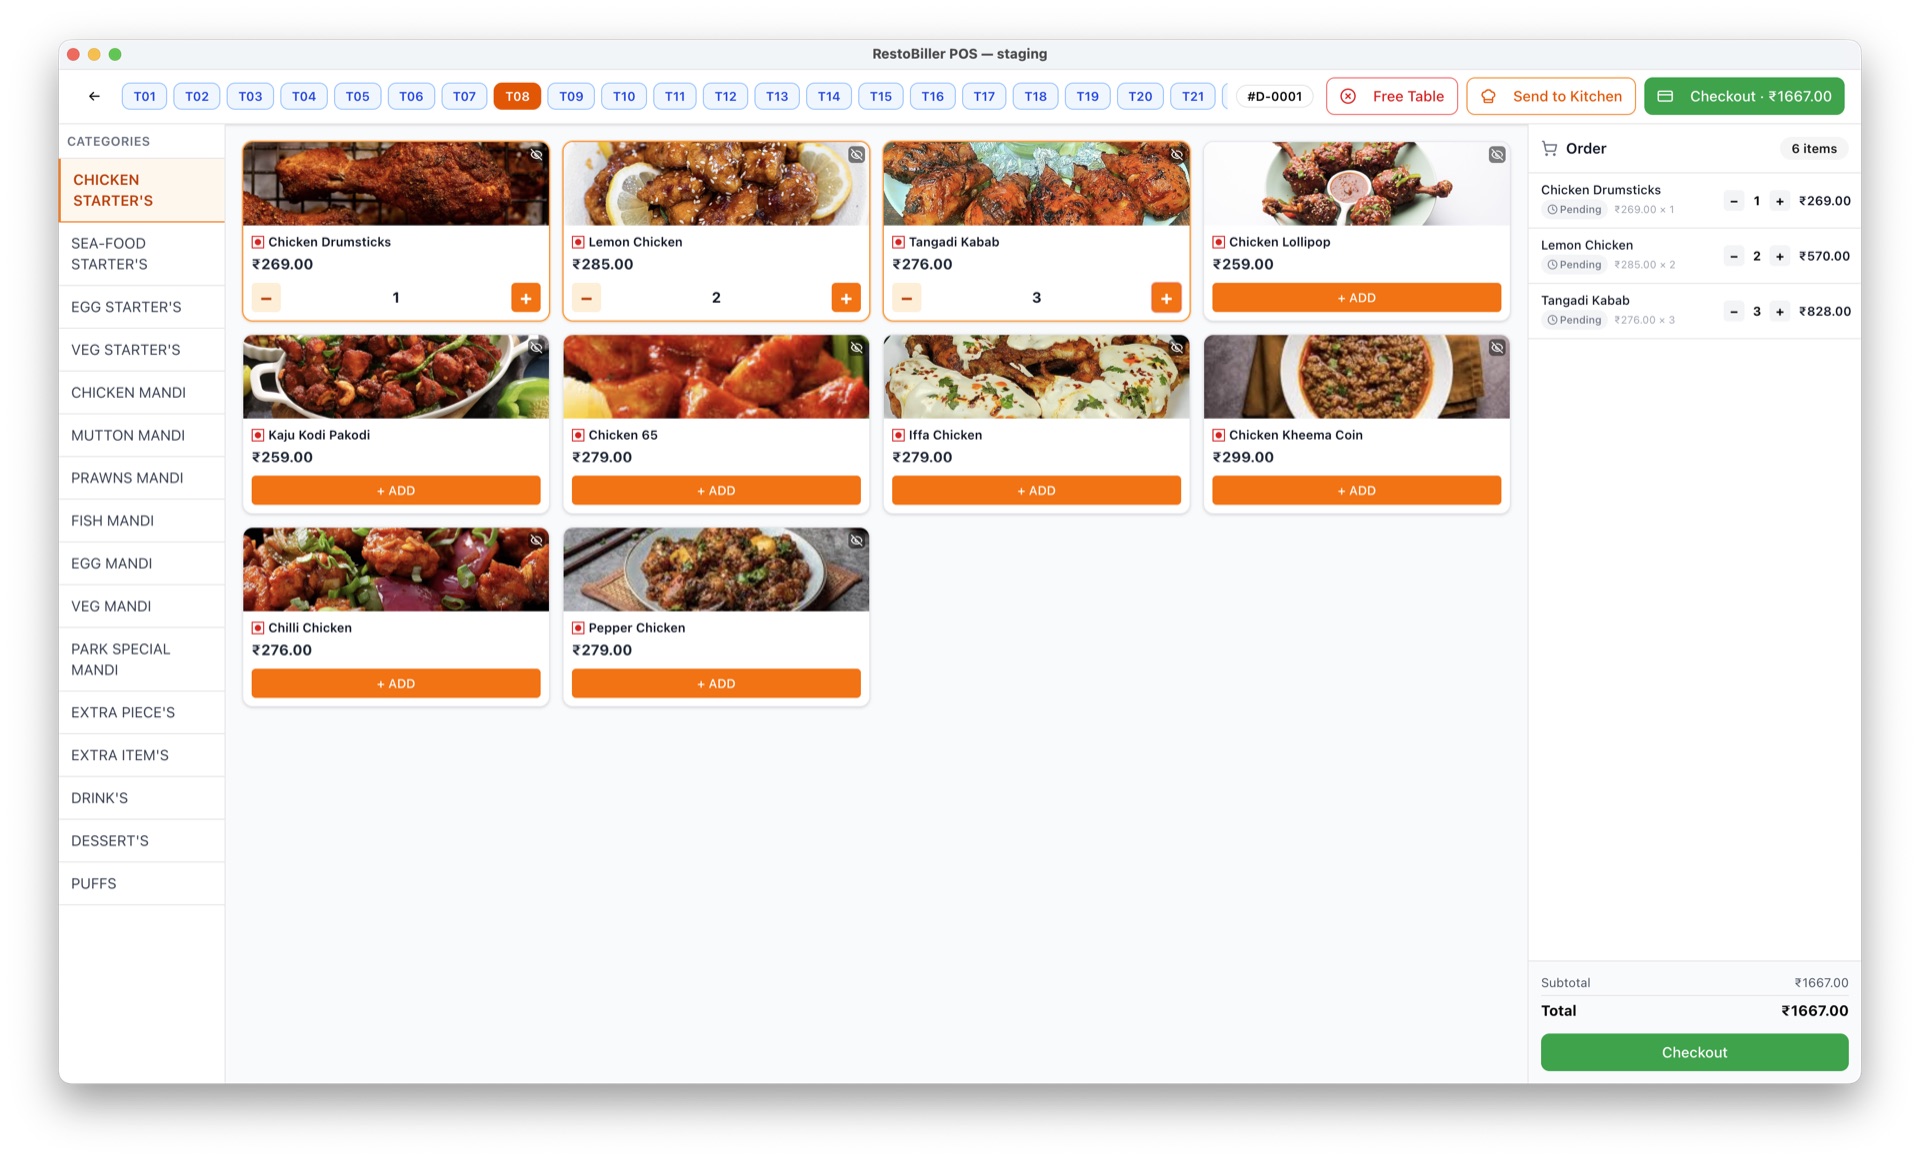This screenshot has width=1920, height=1161.
Task: Switch to table T05
Action: 357,96
